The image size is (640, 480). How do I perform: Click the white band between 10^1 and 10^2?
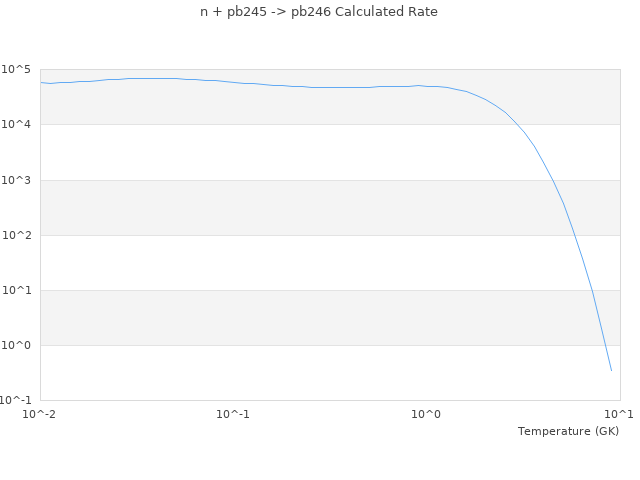click(300, 262)
